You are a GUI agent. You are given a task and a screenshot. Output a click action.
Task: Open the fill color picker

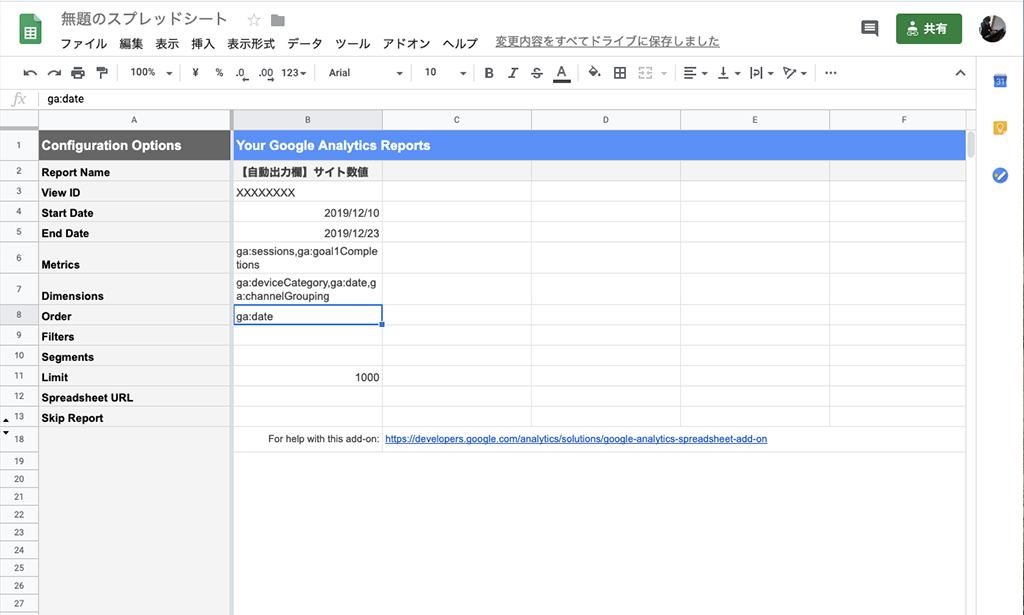(594, 72)
